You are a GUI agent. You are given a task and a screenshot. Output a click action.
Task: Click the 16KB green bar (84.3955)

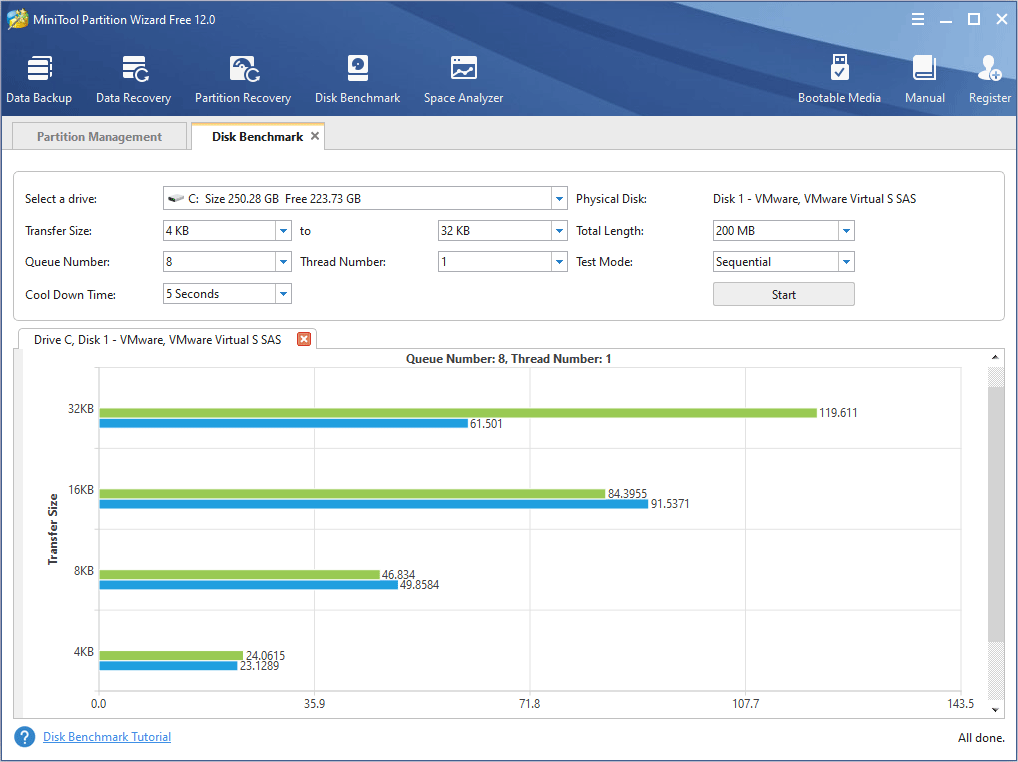pyautogui.click(x=353, y=494)
